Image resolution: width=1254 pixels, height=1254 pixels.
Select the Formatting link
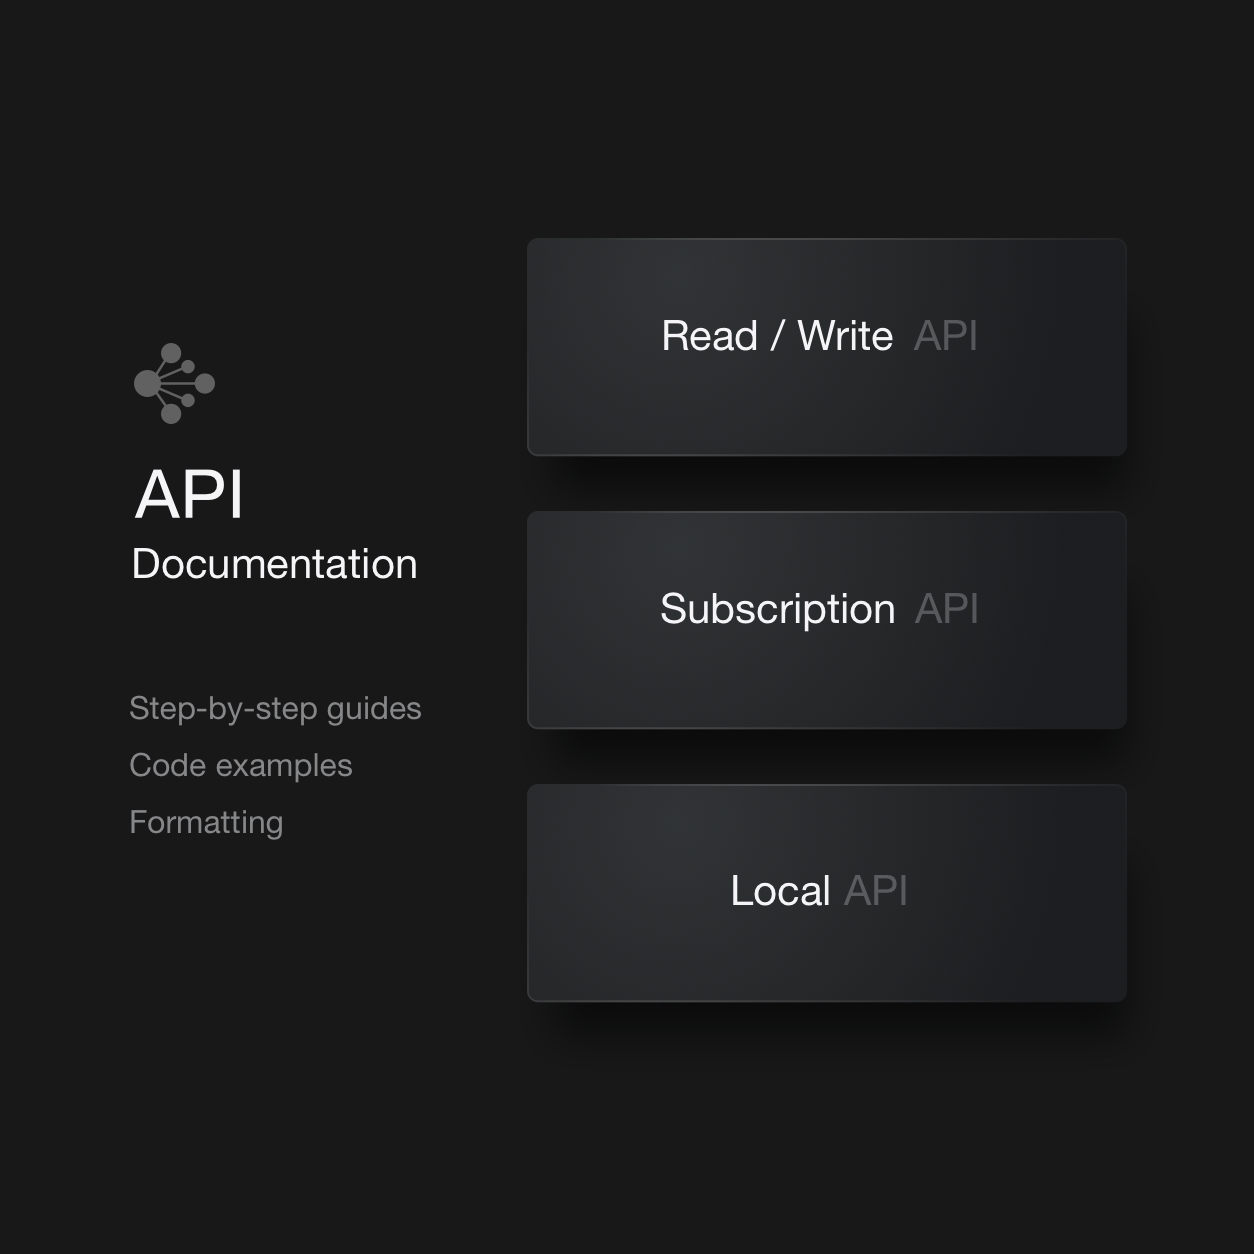(206, 822)
